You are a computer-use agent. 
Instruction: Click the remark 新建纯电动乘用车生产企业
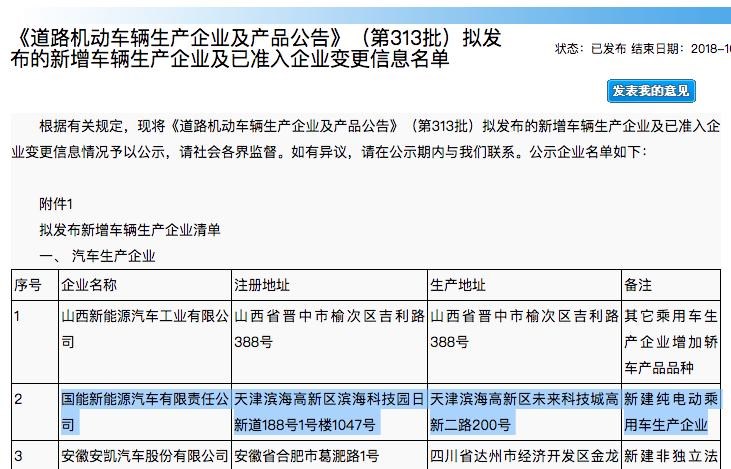[671, 412]
